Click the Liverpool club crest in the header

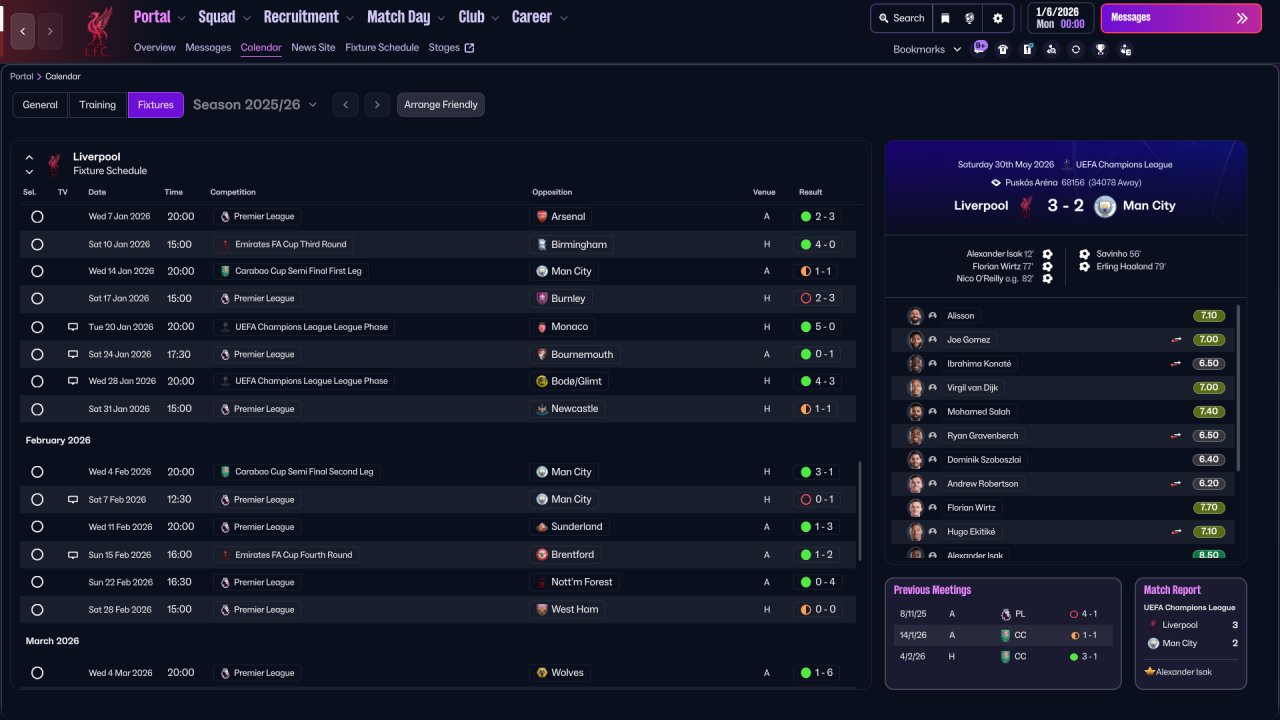(97, 30)
